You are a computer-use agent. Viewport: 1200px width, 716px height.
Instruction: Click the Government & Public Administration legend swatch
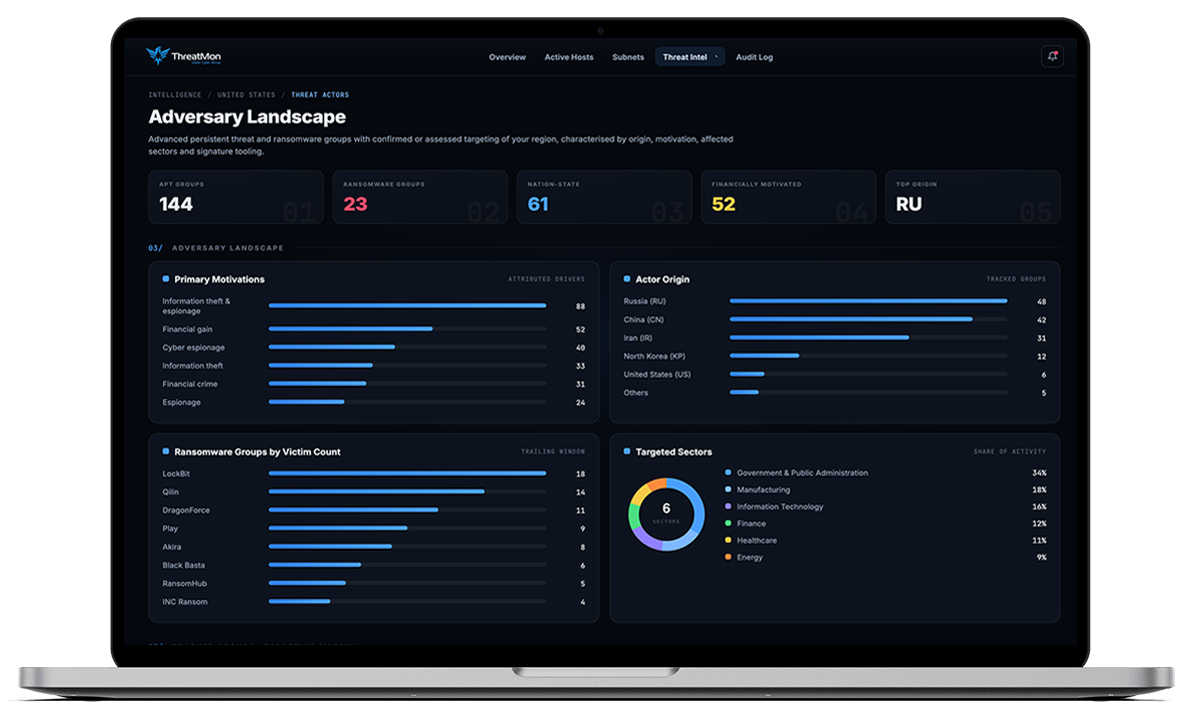(728, 473)
